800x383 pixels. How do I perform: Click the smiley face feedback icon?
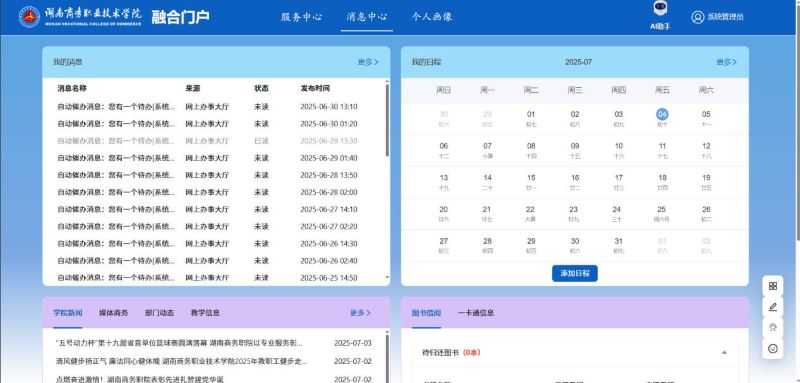772,349
